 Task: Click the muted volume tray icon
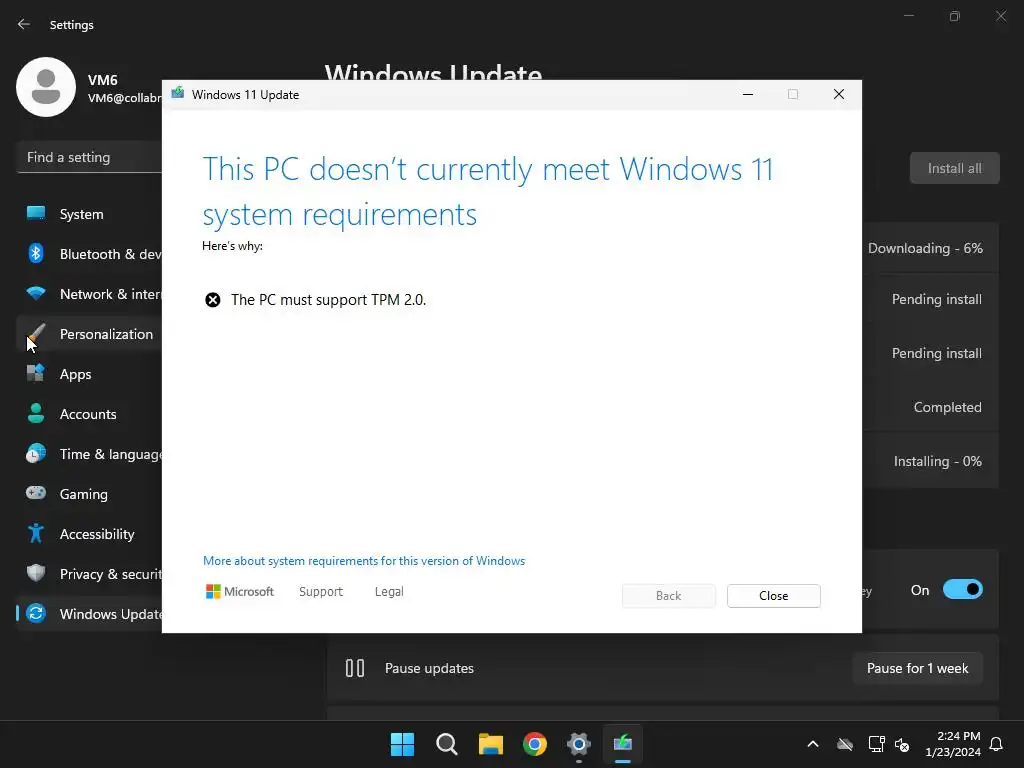[902, 744]
